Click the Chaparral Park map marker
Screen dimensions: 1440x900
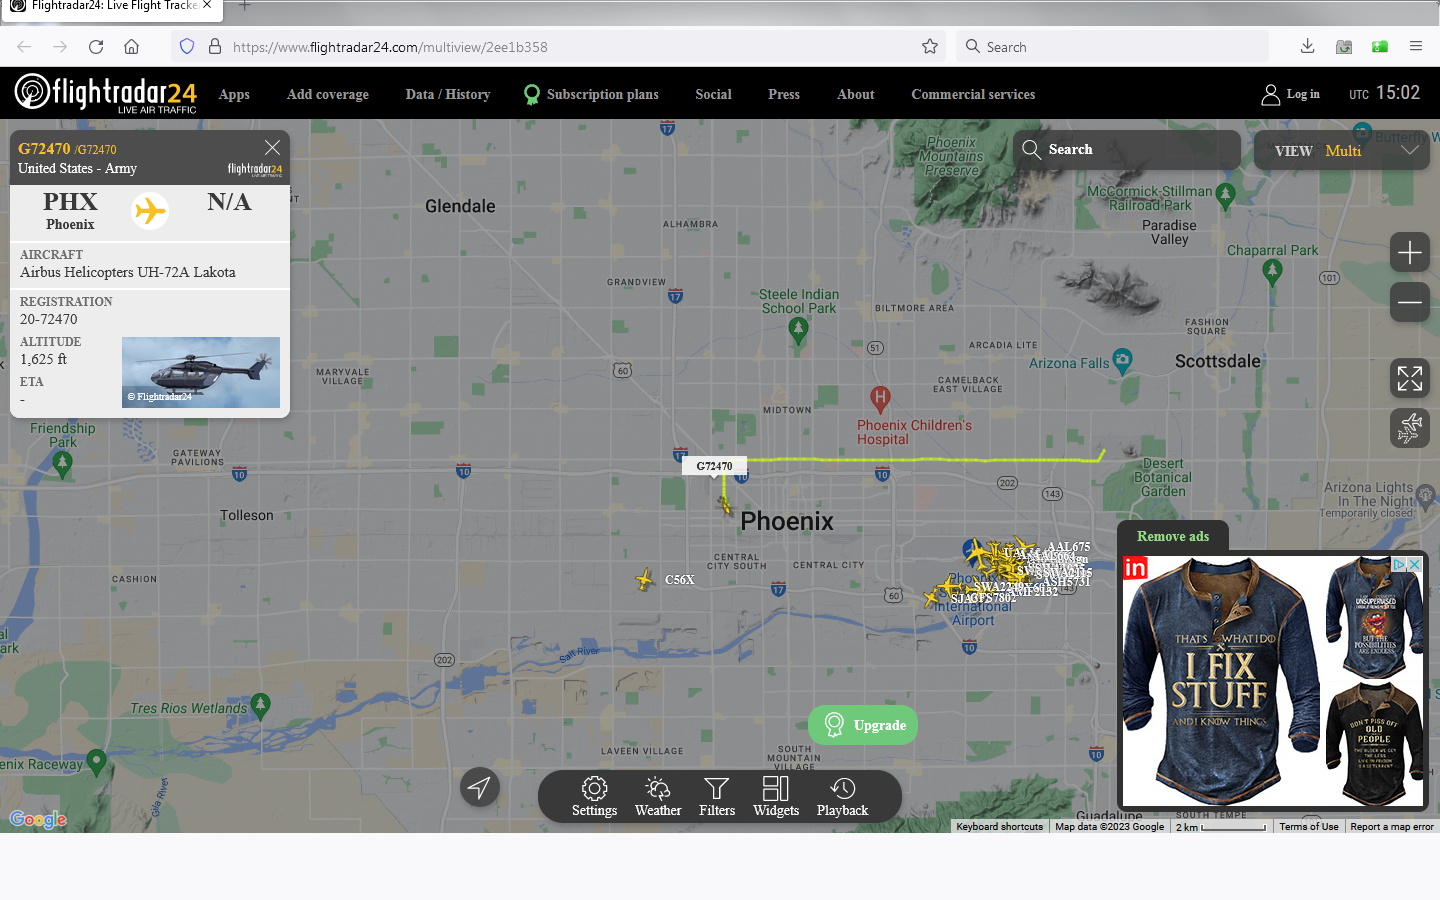pyautogui.click(x=1272, y=270)
